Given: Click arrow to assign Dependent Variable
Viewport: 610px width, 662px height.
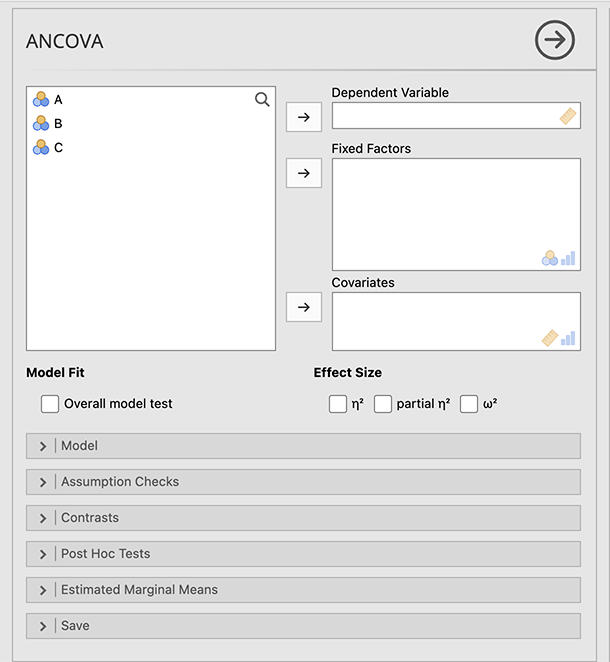Looking at the screenshot, I should [x=304, y=117].
